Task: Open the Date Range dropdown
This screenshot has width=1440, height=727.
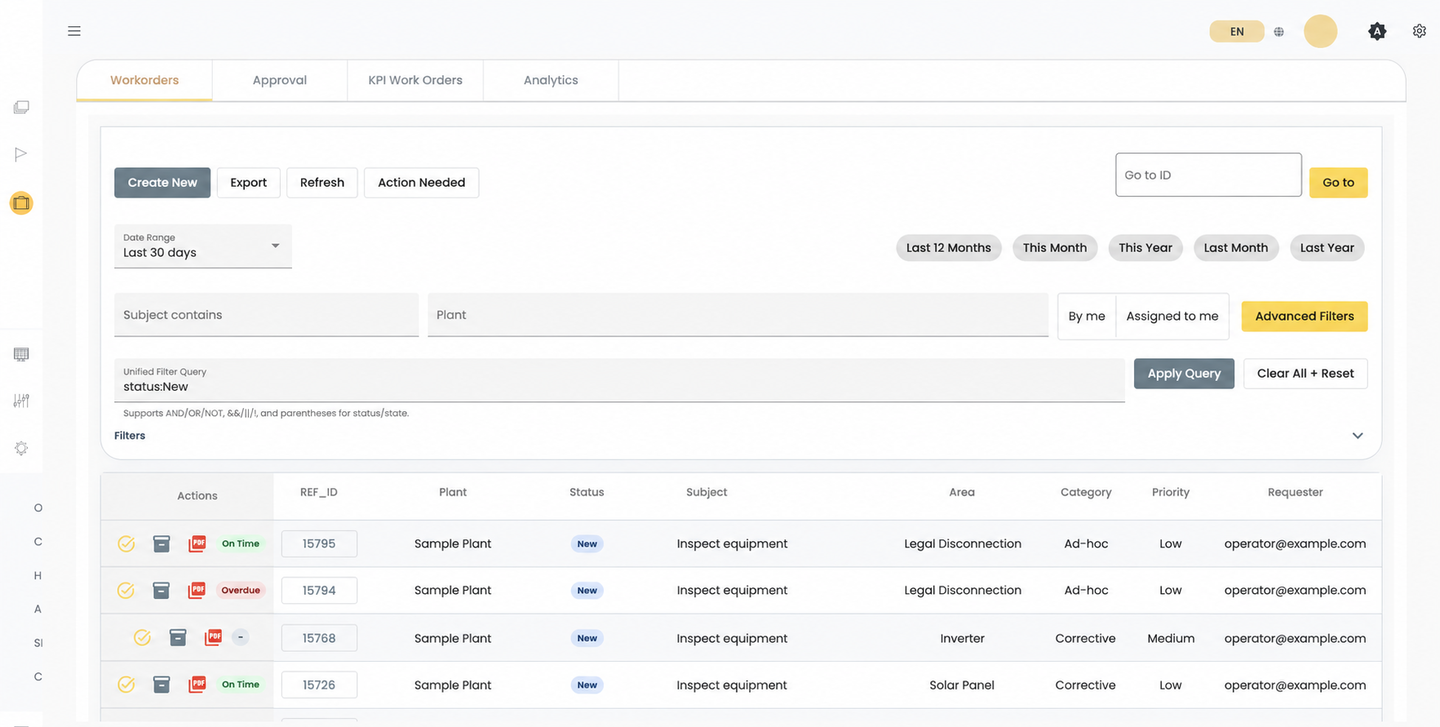Action: (x=203, y=246)
